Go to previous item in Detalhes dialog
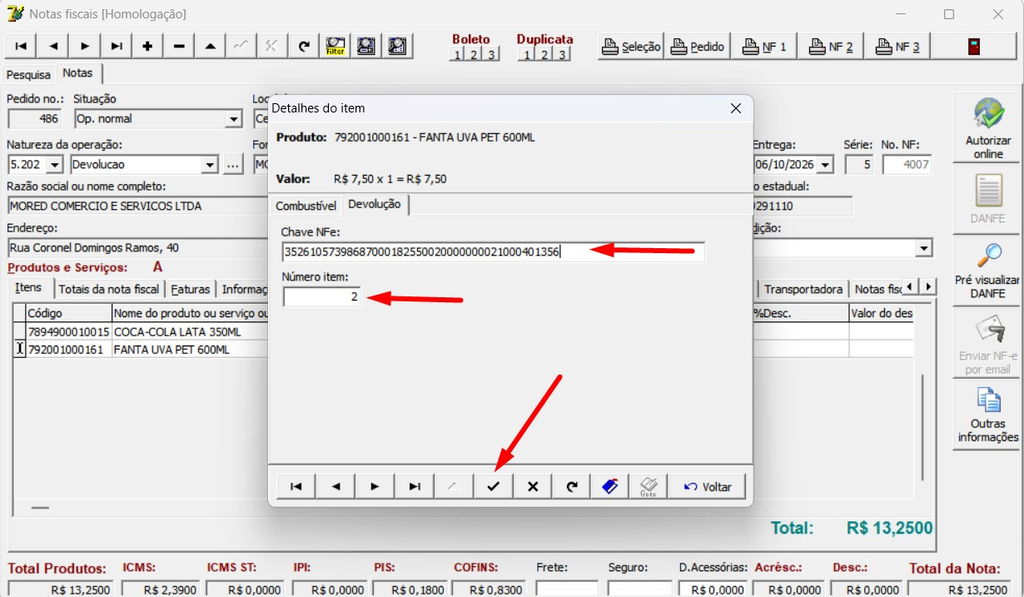The height and width of the screenshot is (597, 1024). [336, 487]
